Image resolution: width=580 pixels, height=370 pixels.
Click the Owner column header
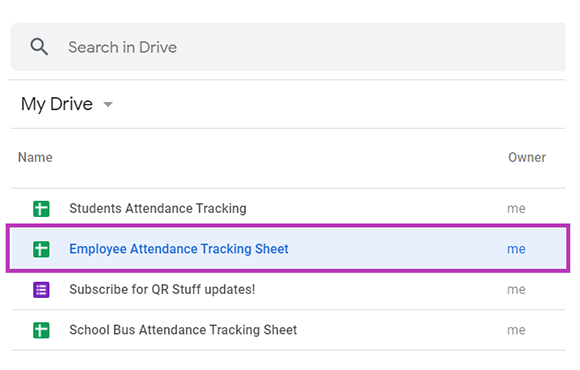click(527, 157)
